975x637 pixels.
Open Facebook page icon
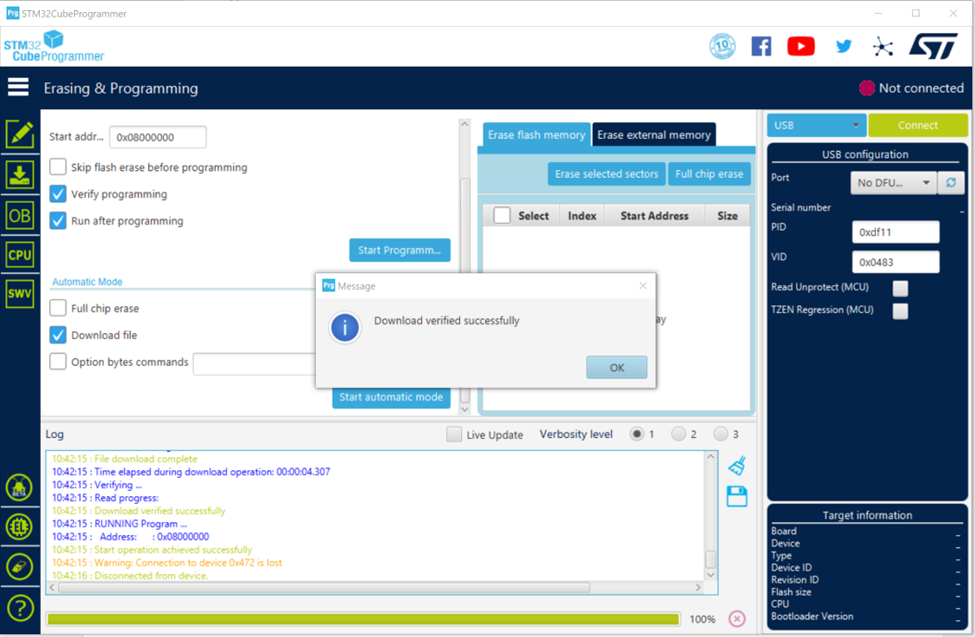point(761,46)
